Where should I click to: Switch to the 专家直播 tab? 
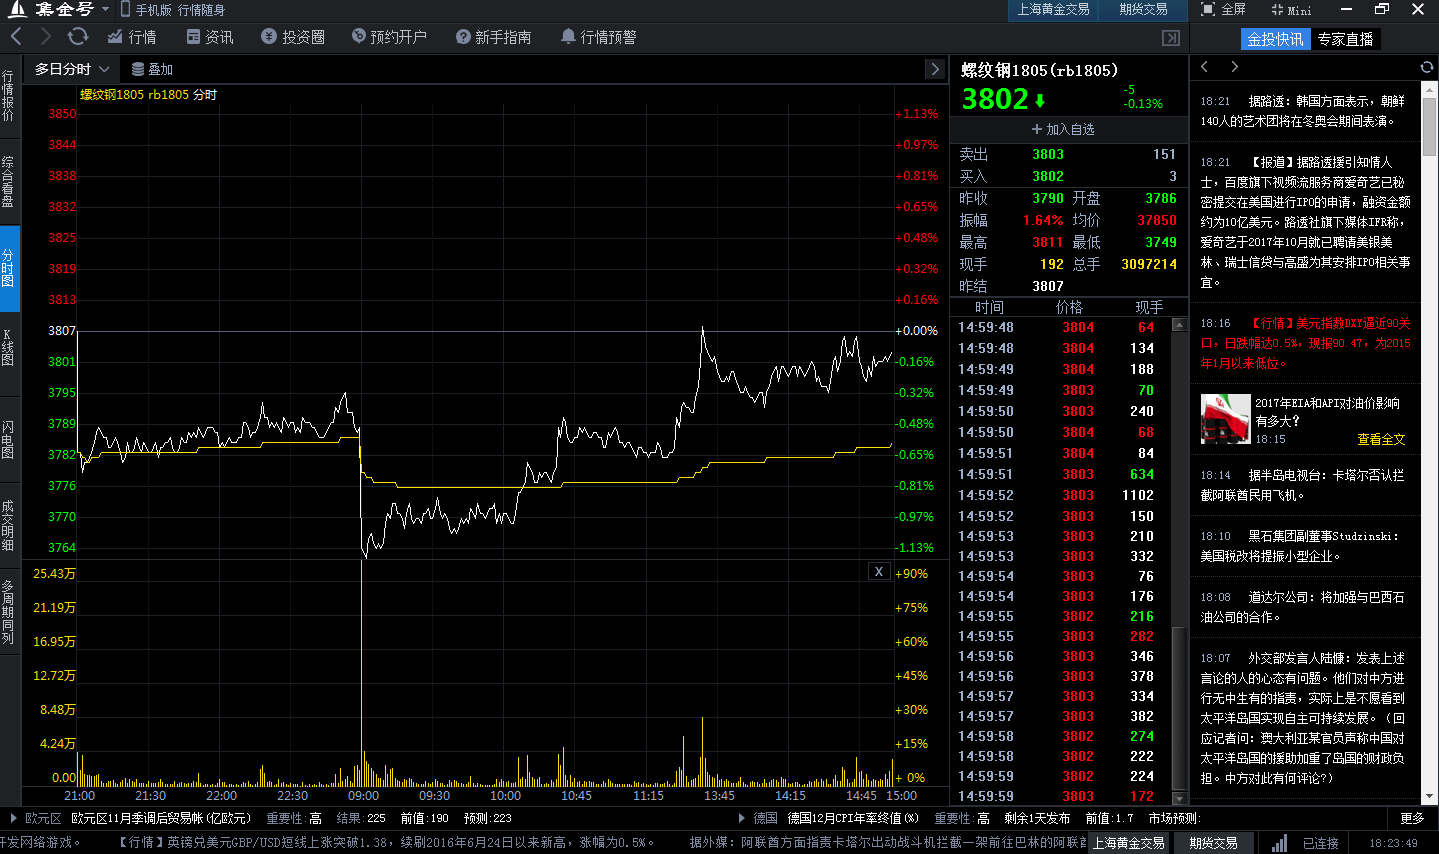[1345, 38]
